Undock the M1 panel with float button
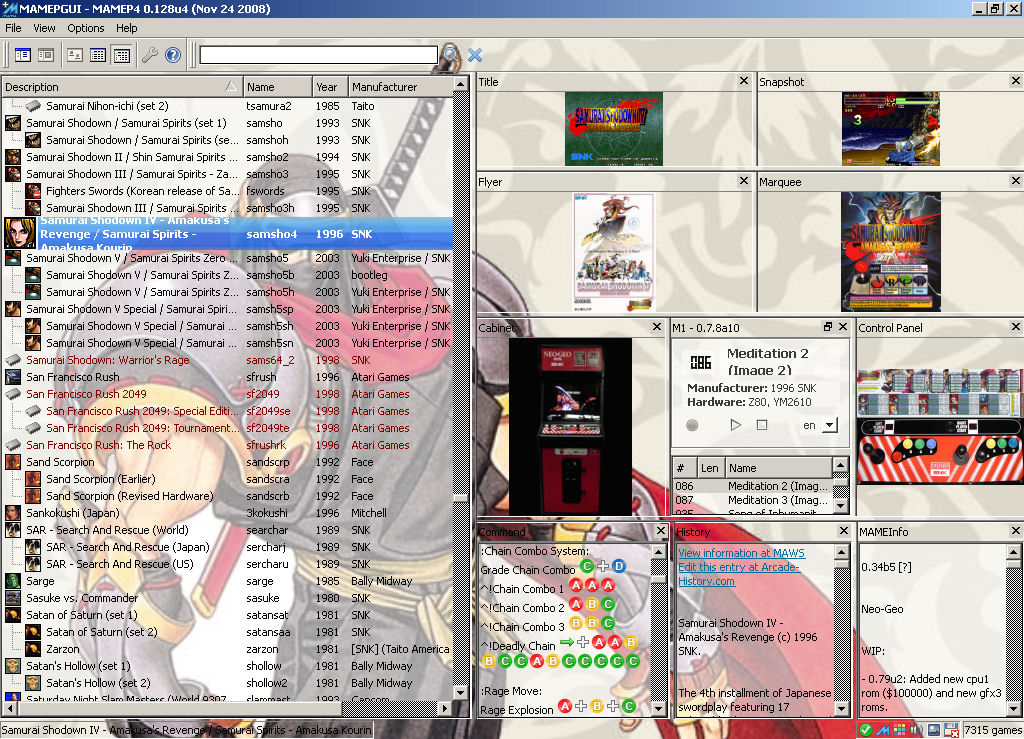Viewport: 1024px width, 739px height. 827,327
